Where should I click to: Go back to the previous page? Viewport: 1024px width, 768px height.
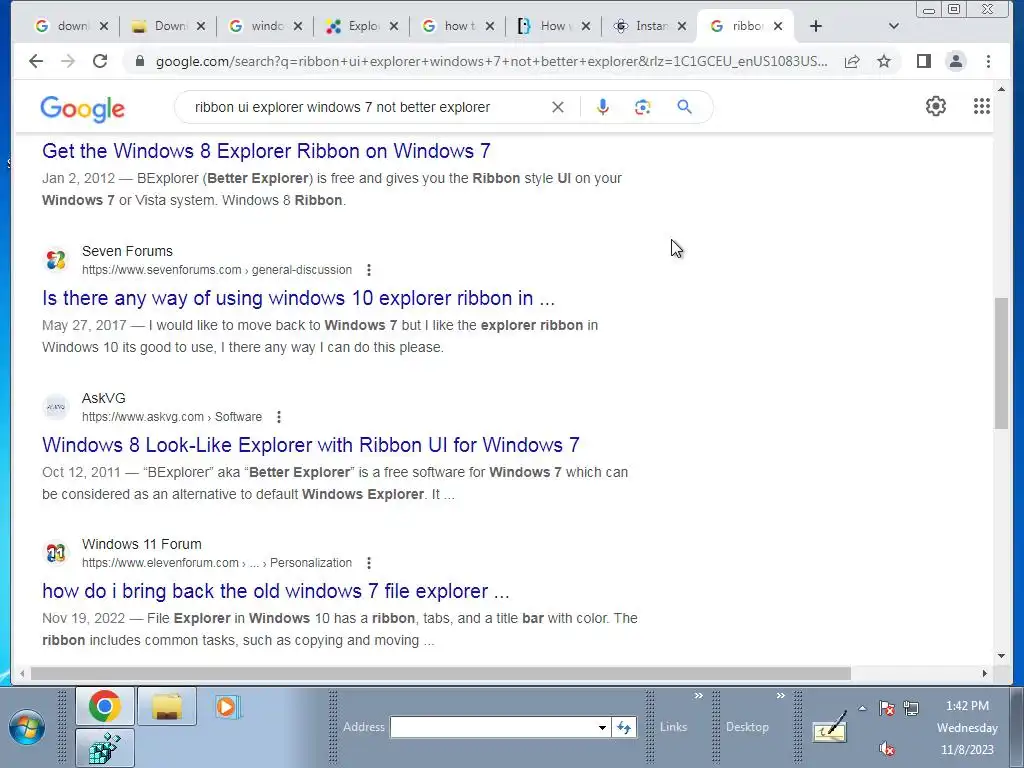[x=36, y=61]
